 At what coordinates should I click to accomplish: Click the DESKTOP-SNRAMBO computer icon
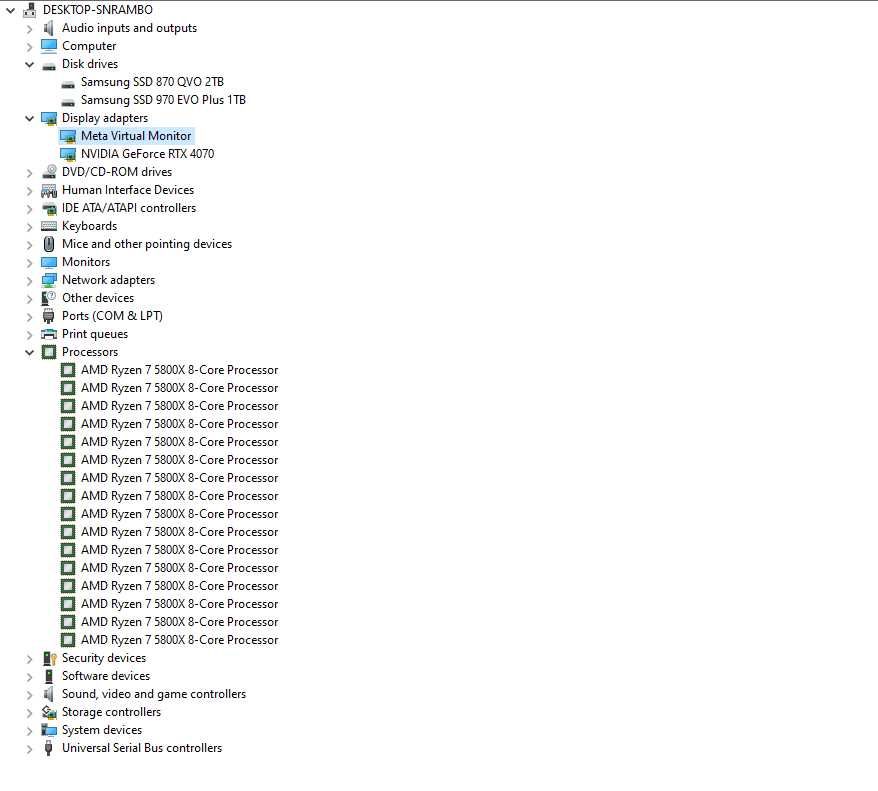point(30,10)
